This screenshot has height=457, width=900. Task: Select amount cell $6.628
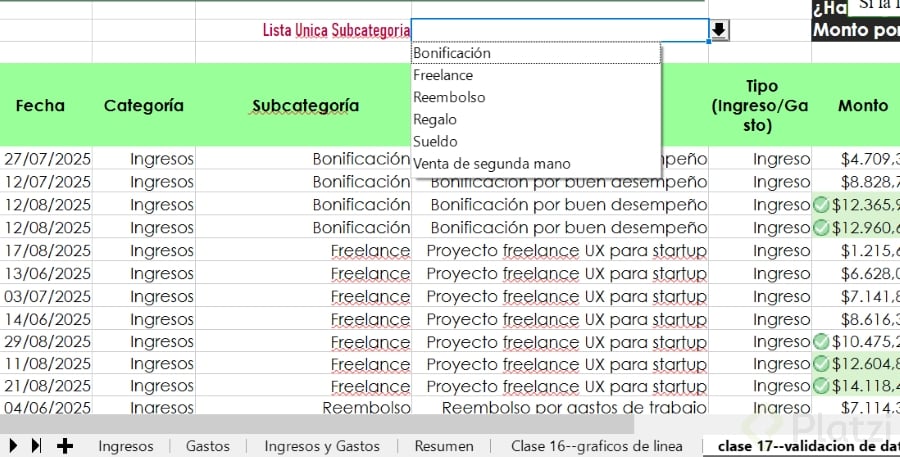[x=856, y=273]
